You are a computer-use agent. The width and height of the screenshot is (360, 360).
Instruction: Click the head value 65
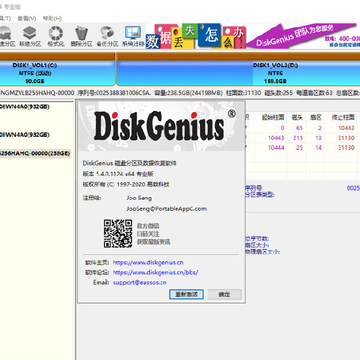(x=299, y=128)
